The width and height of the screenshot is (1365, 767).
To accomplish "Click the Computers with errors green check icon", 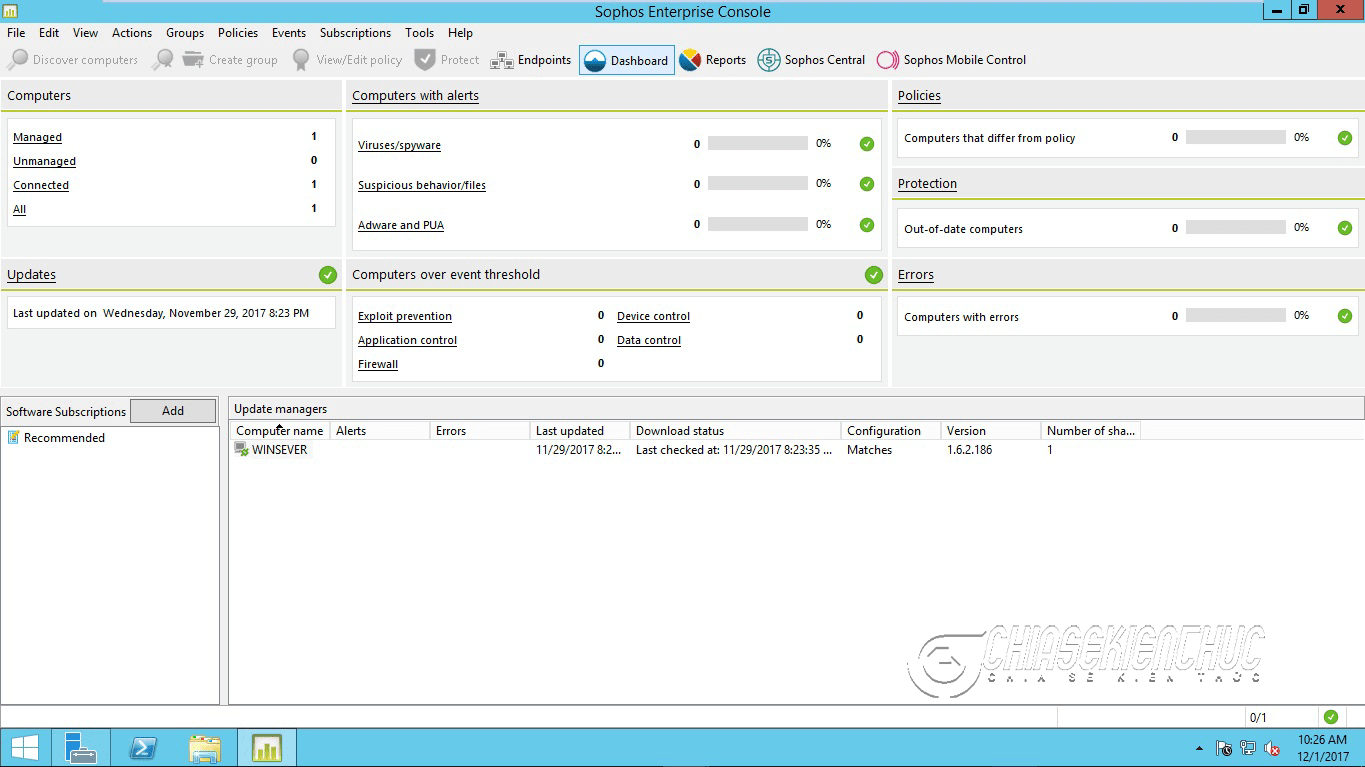I will coord(1345,316).
